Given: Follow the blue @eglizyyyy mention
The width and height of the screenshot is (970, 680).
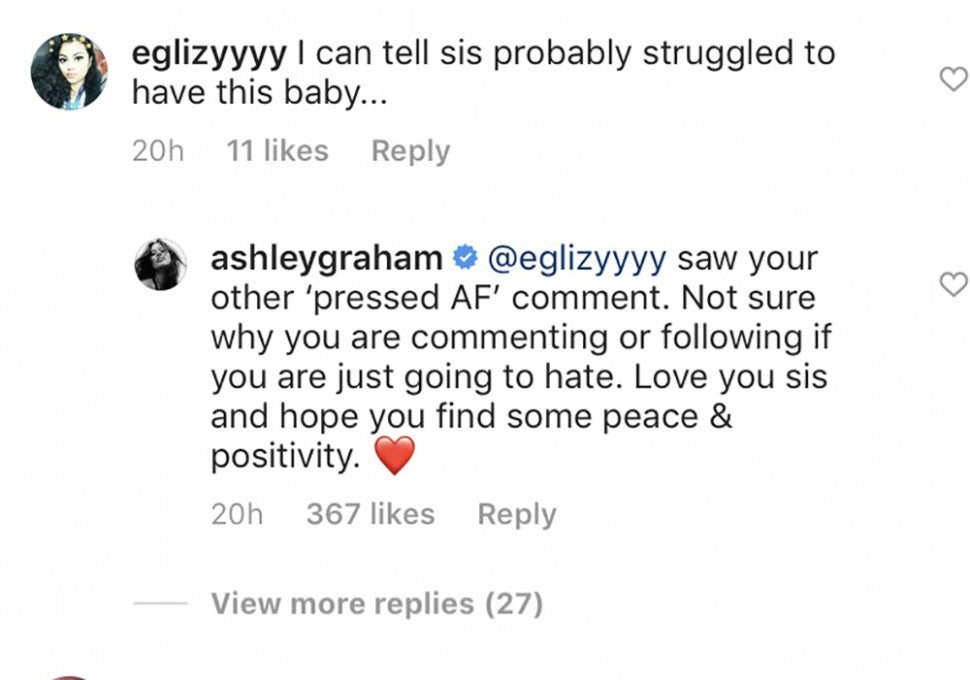Looking at the screenshot, I should pyautogui.click(x=575, y=259).
